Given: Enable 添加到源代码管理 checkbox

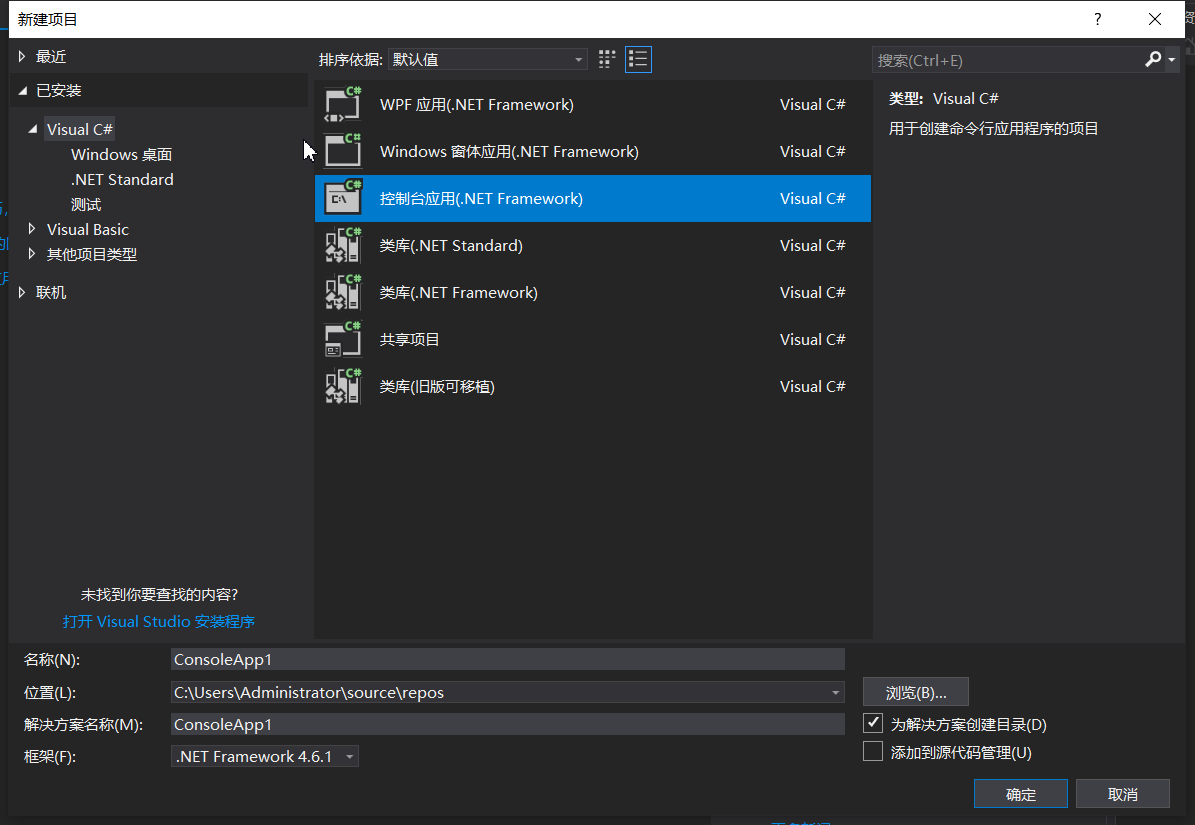Looking at the screenshot, I should point(873,752).
